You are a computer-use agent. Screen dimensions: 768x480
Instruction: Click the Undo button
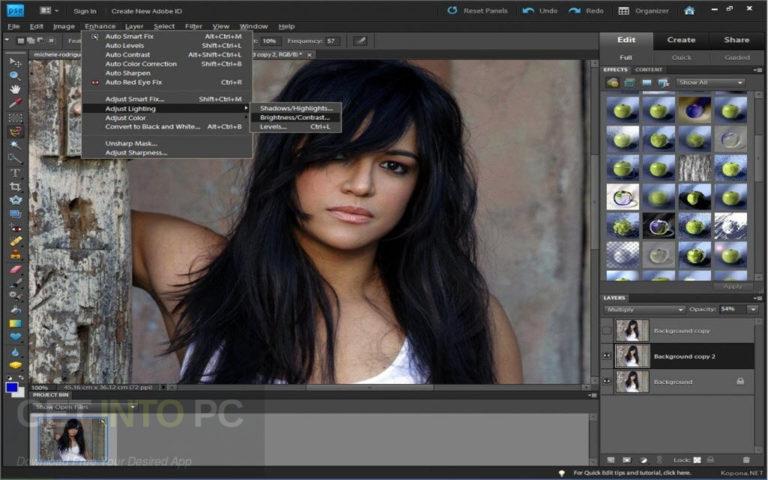coord(540,10)
